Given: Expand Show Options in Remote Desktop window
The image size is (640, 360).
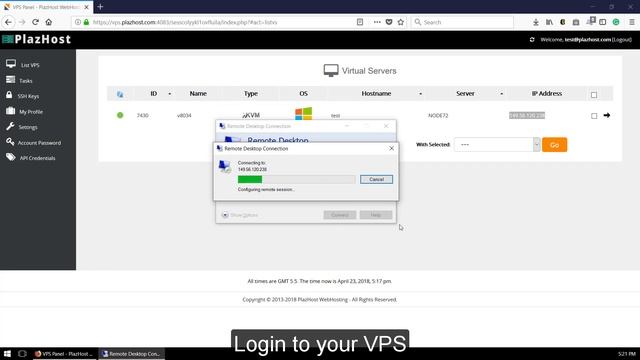Looking at the screenshot, I should (x=240, y=215).
